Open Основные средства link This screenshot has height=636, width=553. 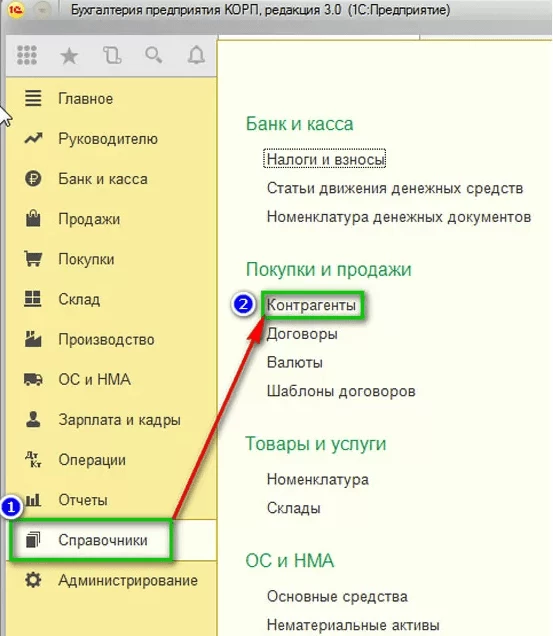tap(337, 597)
